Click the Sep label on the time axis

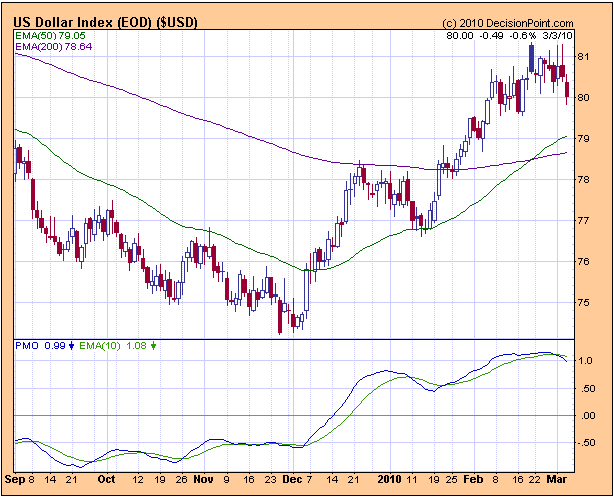[x=14, y=480]
